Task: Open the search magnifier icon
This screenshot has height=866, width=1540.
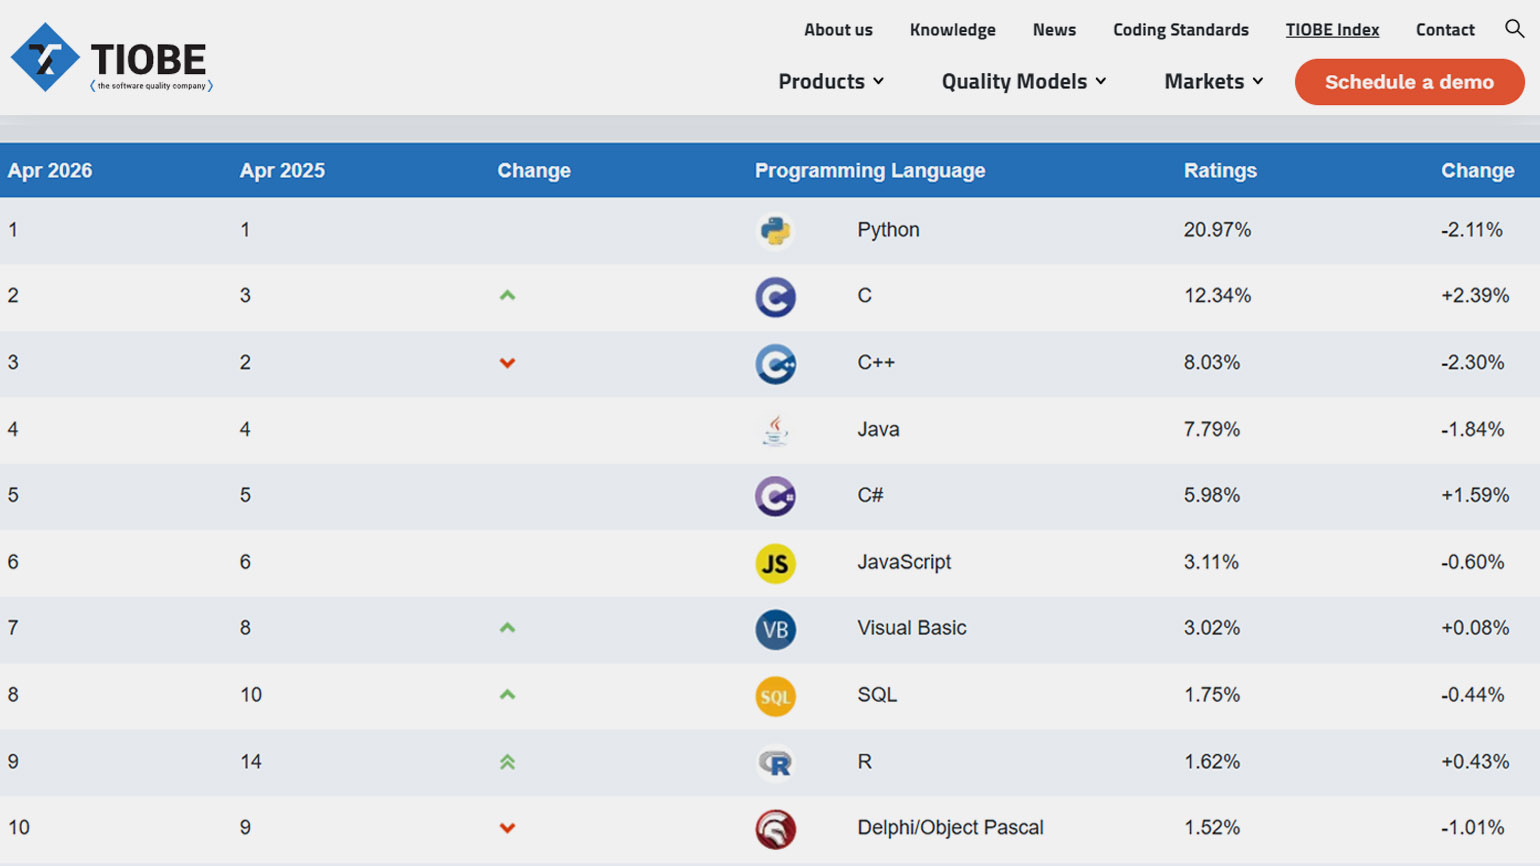Action: [x=1514, y=29]
